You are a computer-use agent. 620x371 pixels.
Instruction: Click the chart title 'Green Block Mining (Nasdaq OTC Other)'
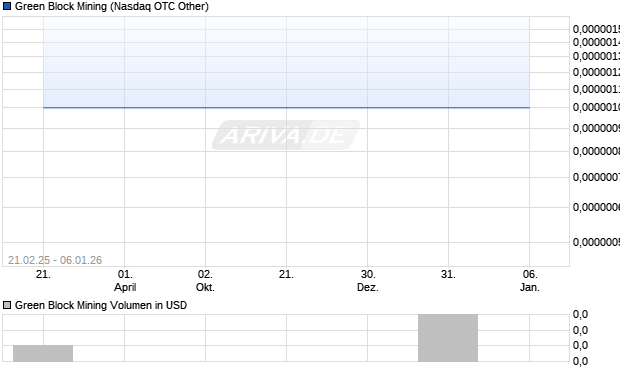(112, 6)
